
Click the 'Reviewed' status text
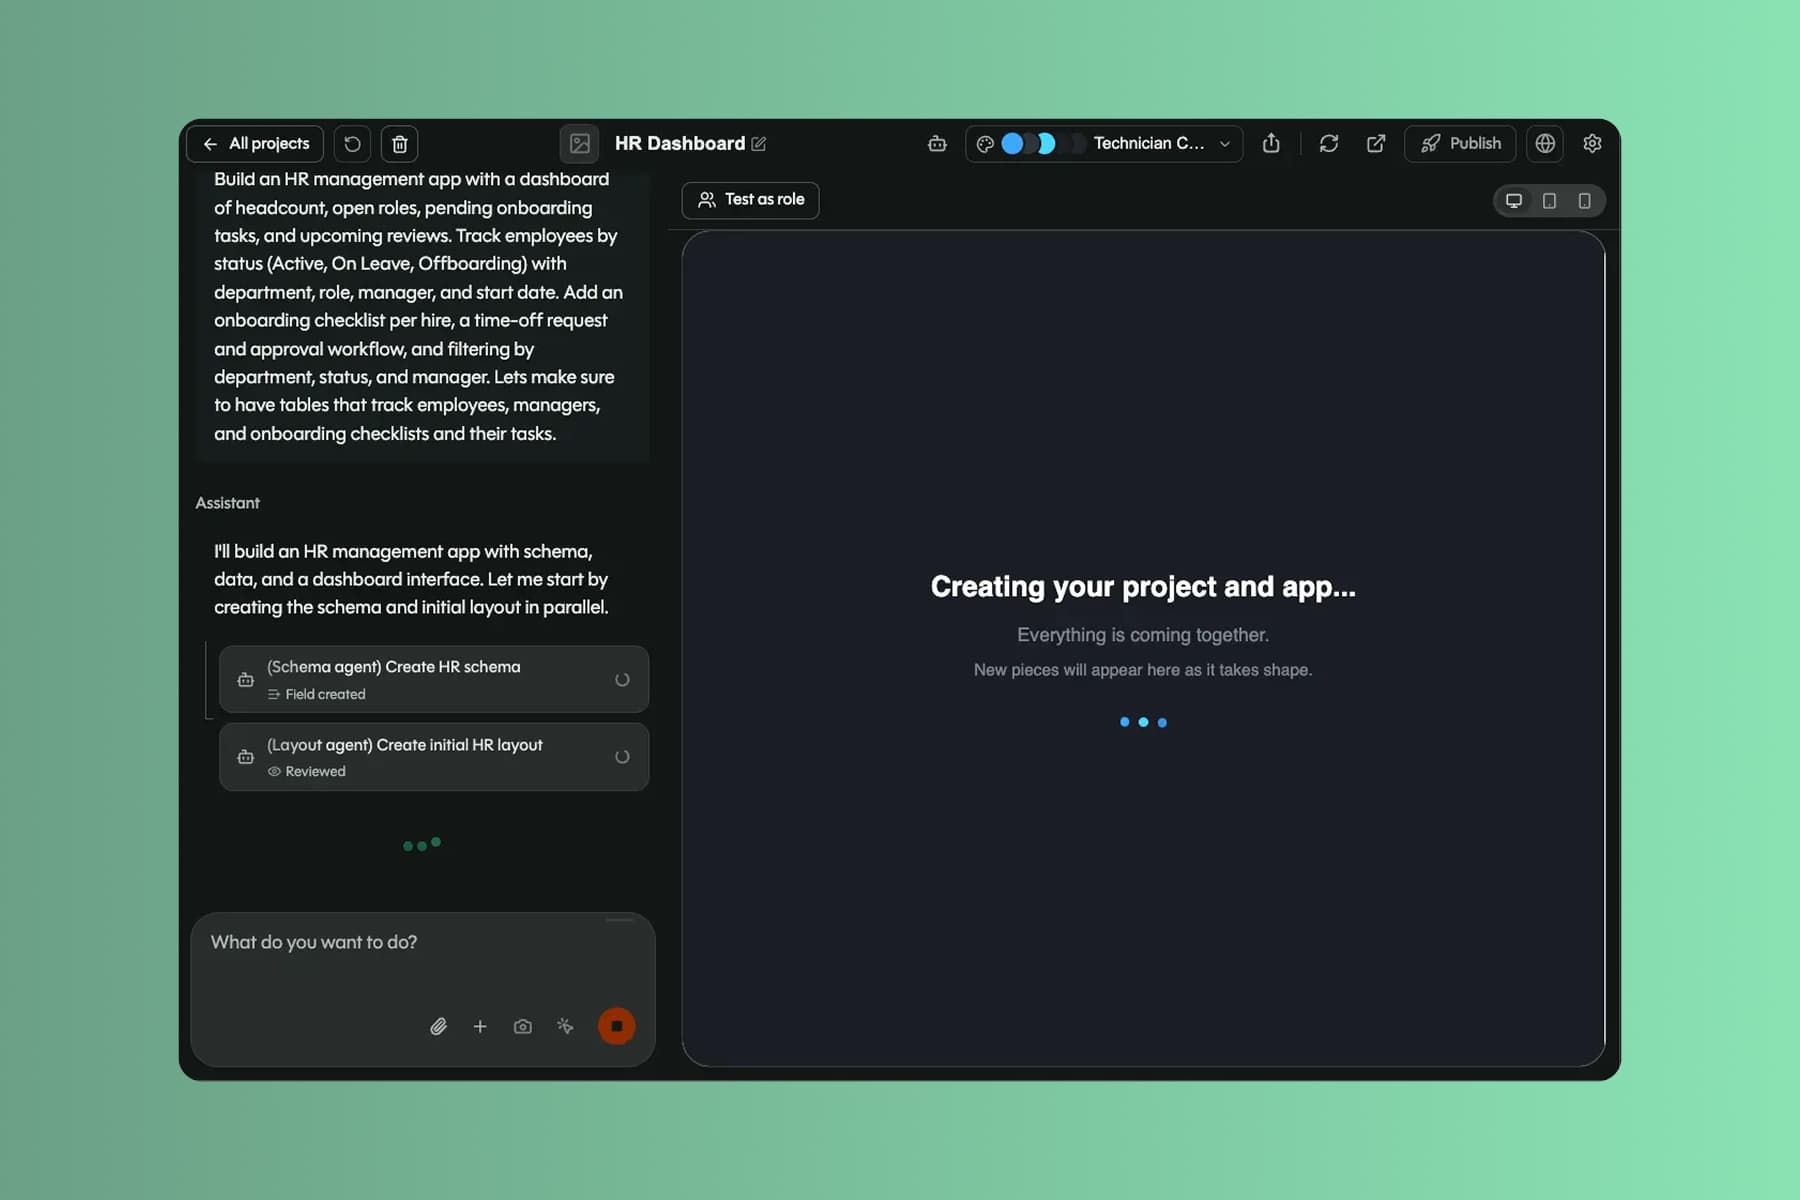pos(315,771)
